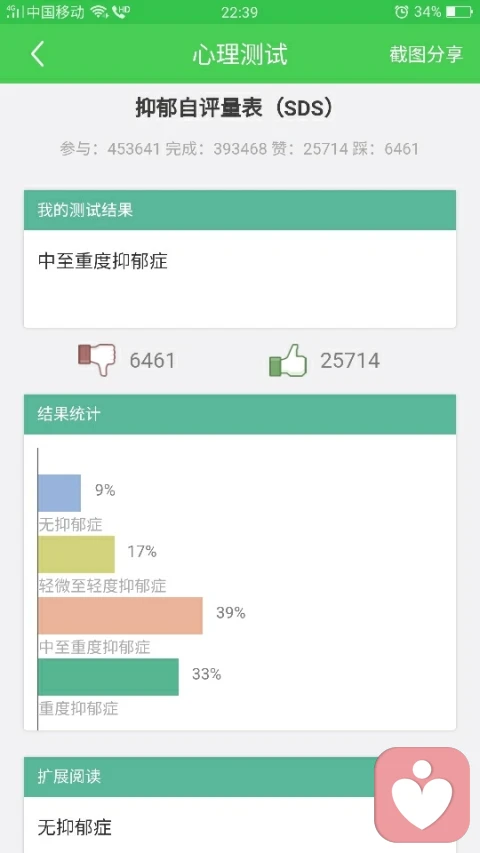Image resolution: width=480 pixels, height=853 pixels.
Task: Click the orange 39% bar
Action: point(120,615)
